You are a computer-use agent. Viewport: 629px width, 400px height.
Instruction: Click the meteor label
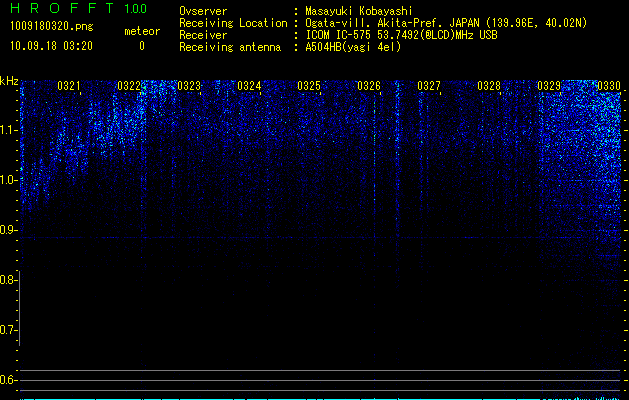point(142,31)
